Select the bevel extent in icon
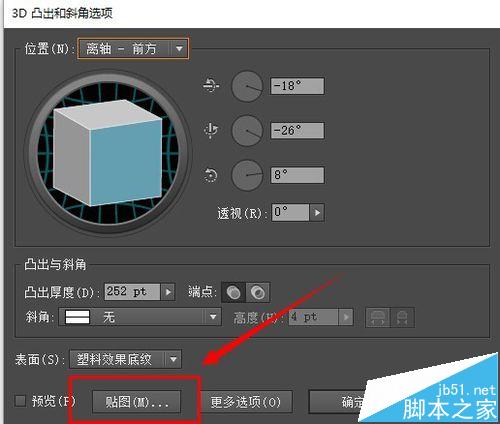 (x=402, y=317)
